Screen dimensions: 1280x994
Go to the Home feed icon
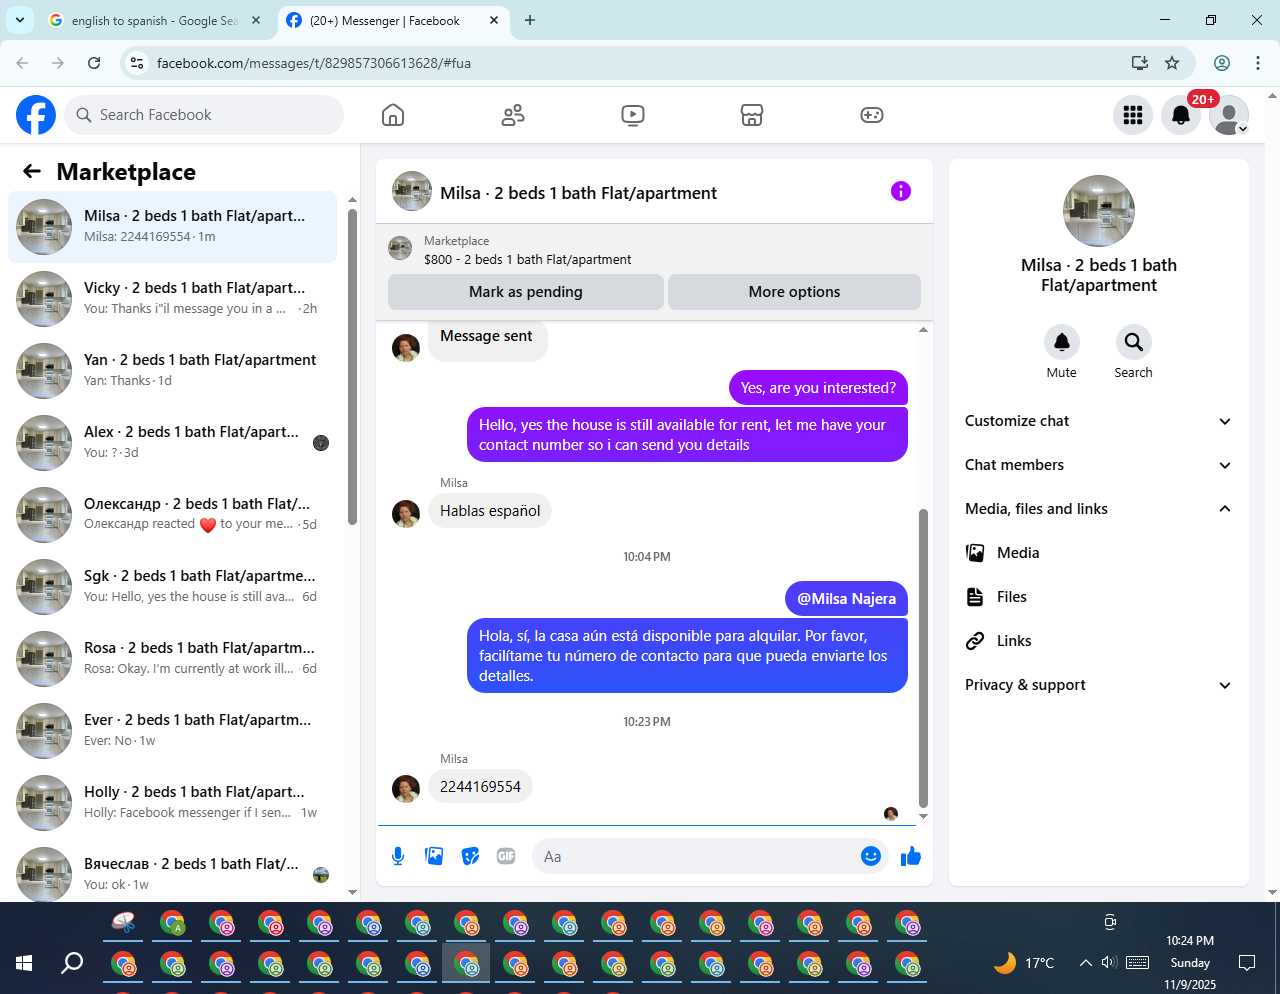coord(393,115)
